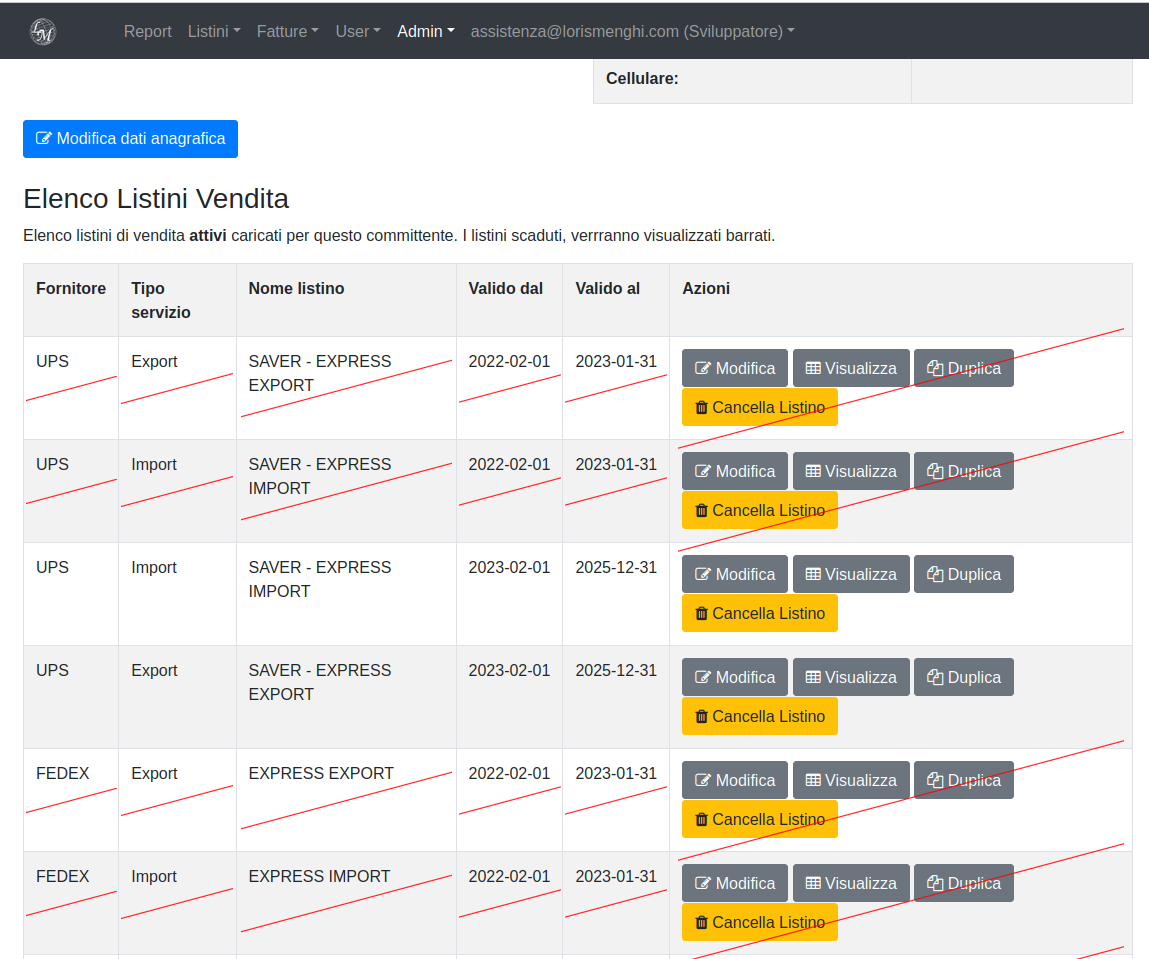1149x959 pixels.
Task: Open the Fatture dropdown menu
Action: pos(287,31)
